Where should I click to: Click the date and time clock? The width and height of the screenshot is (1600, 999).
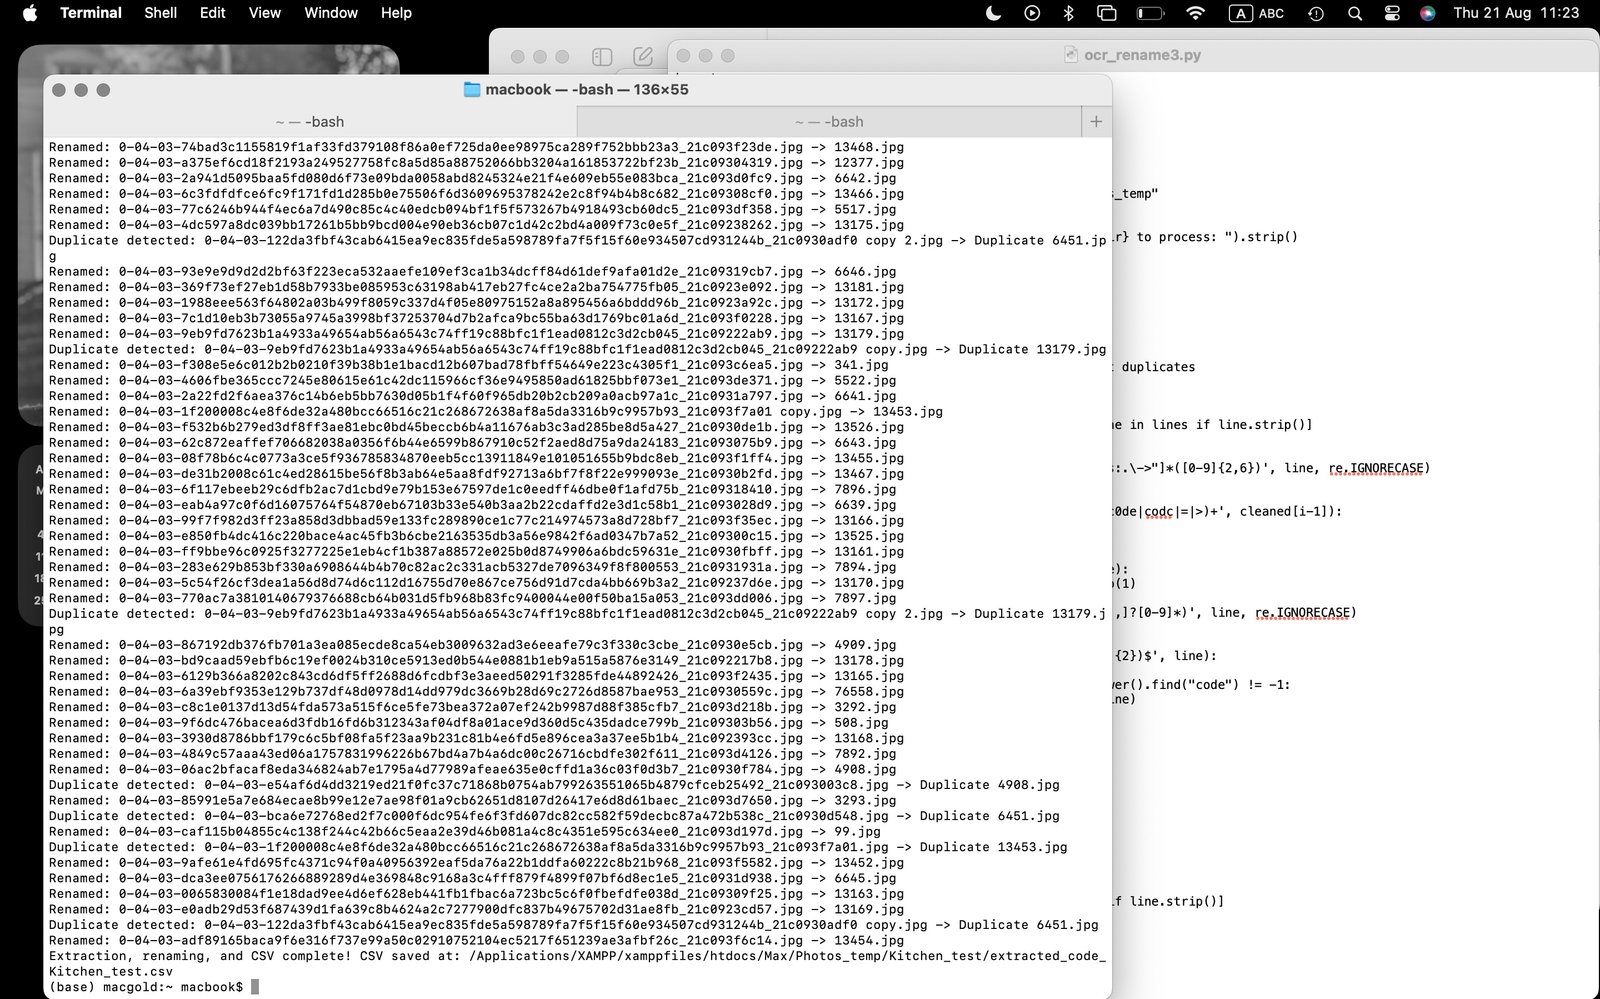[1515, 13]
